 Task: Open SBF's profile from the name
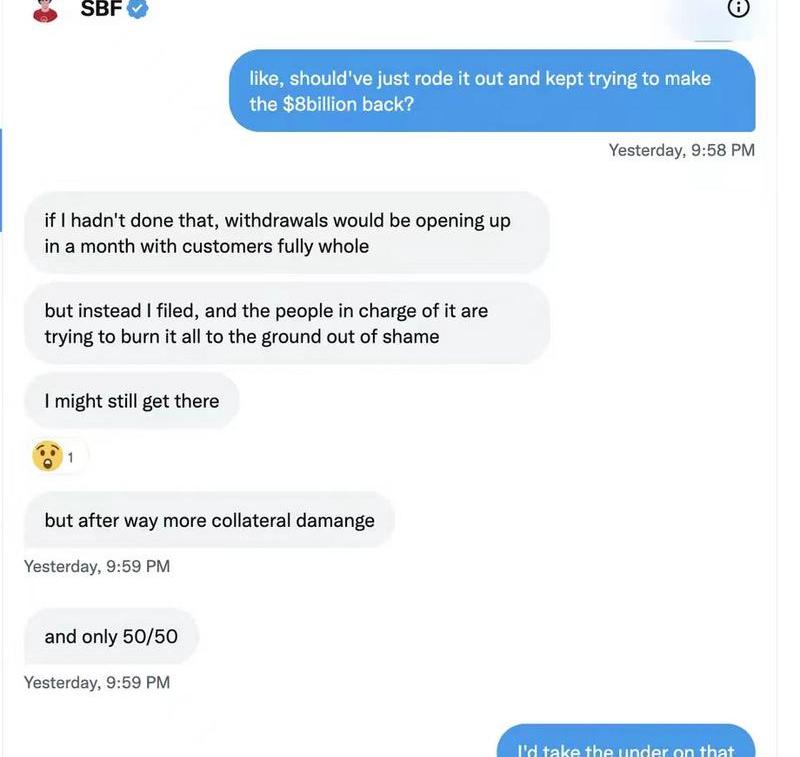click(101, 8)
